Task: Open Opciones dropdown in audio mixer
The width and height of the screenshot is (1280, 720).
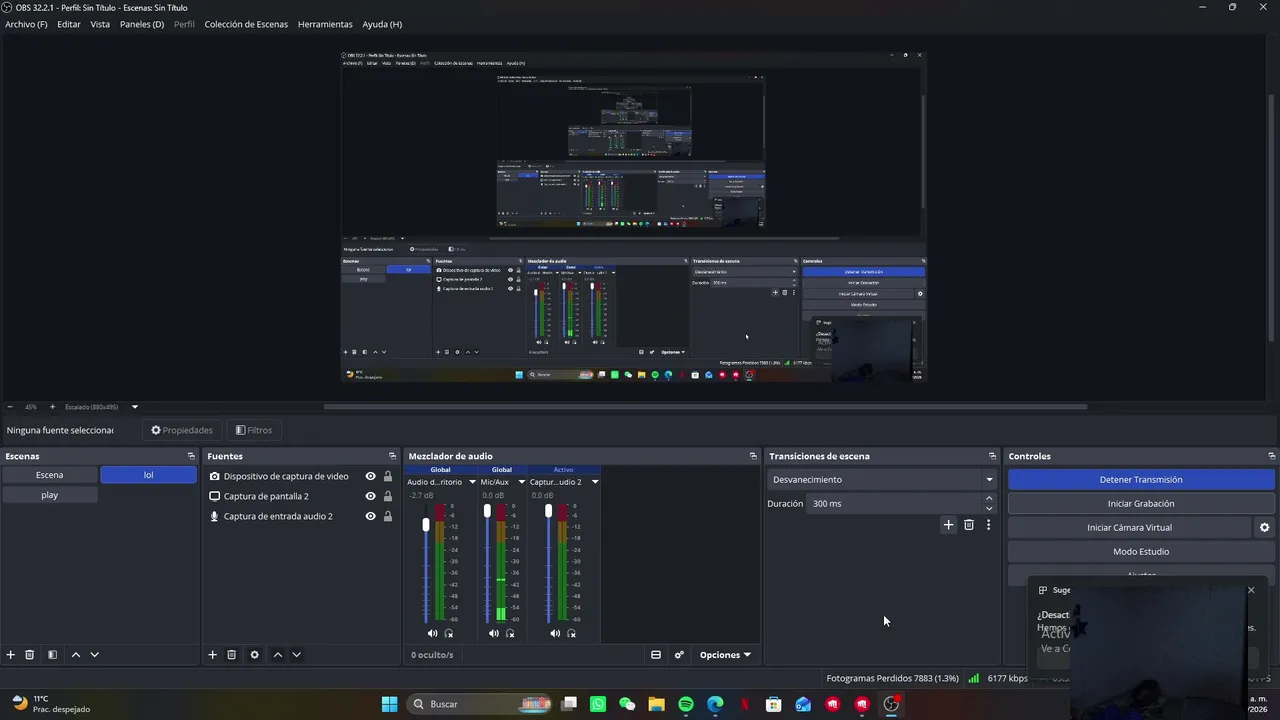Action: tap(725, 655)
